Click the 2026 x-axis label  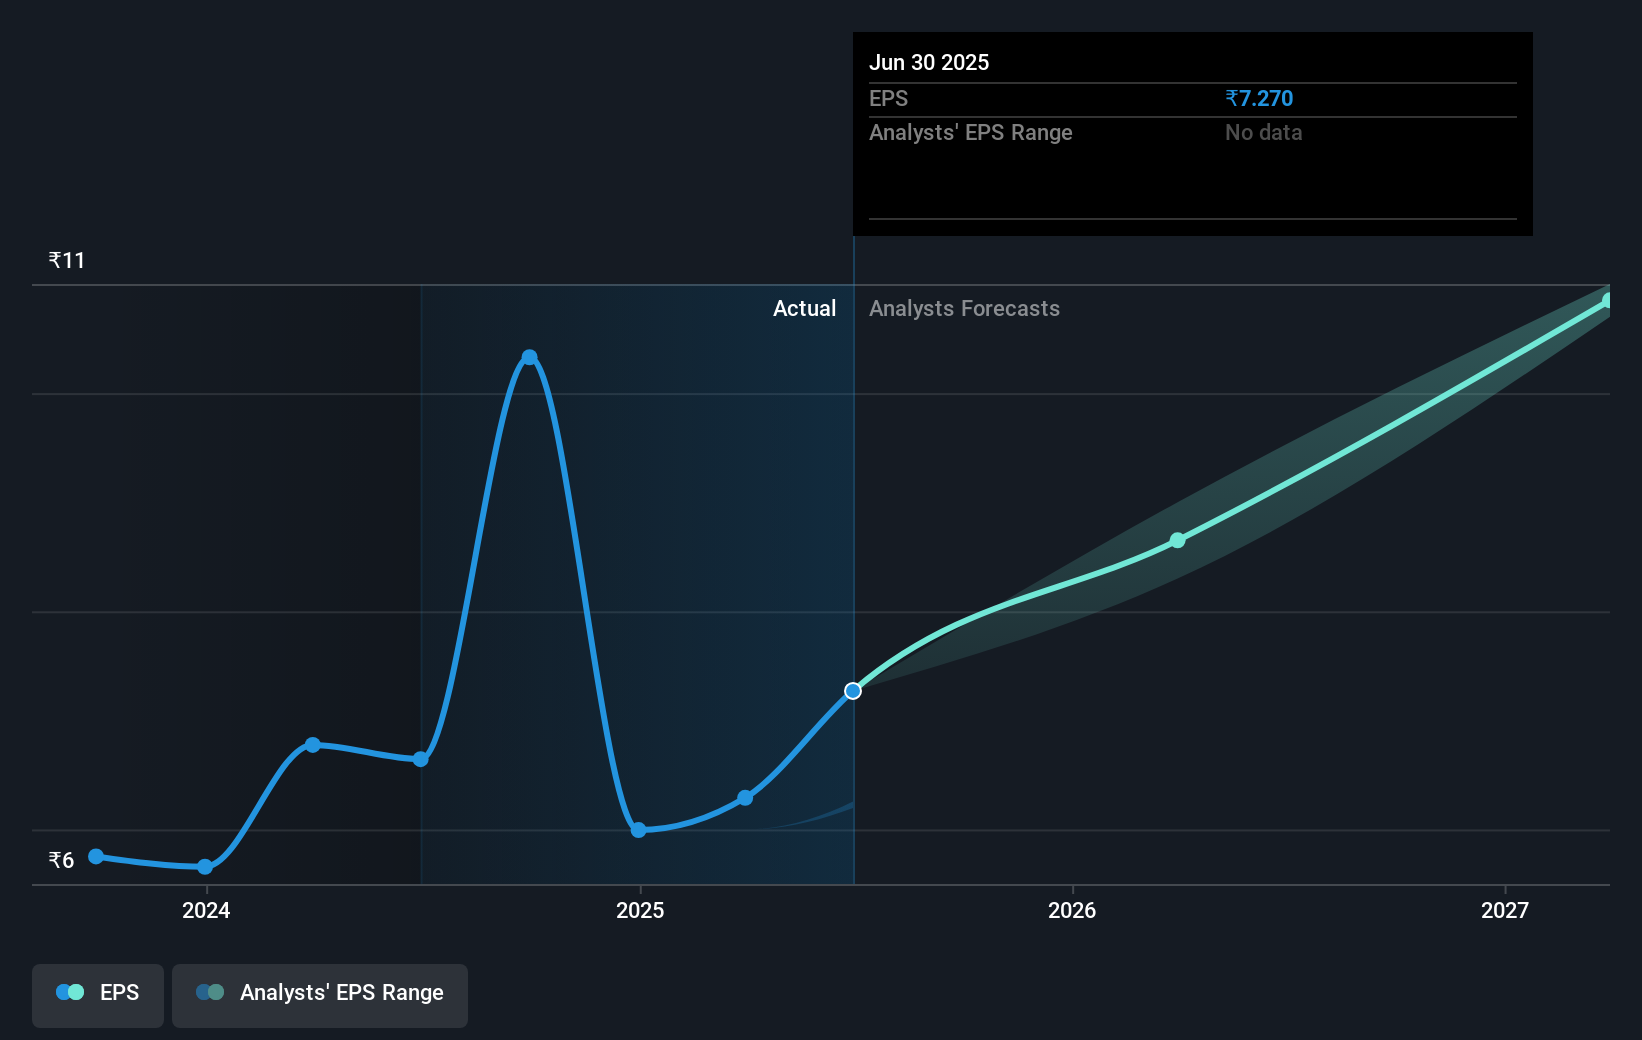pyautogui.click(x=1071, y=910)
